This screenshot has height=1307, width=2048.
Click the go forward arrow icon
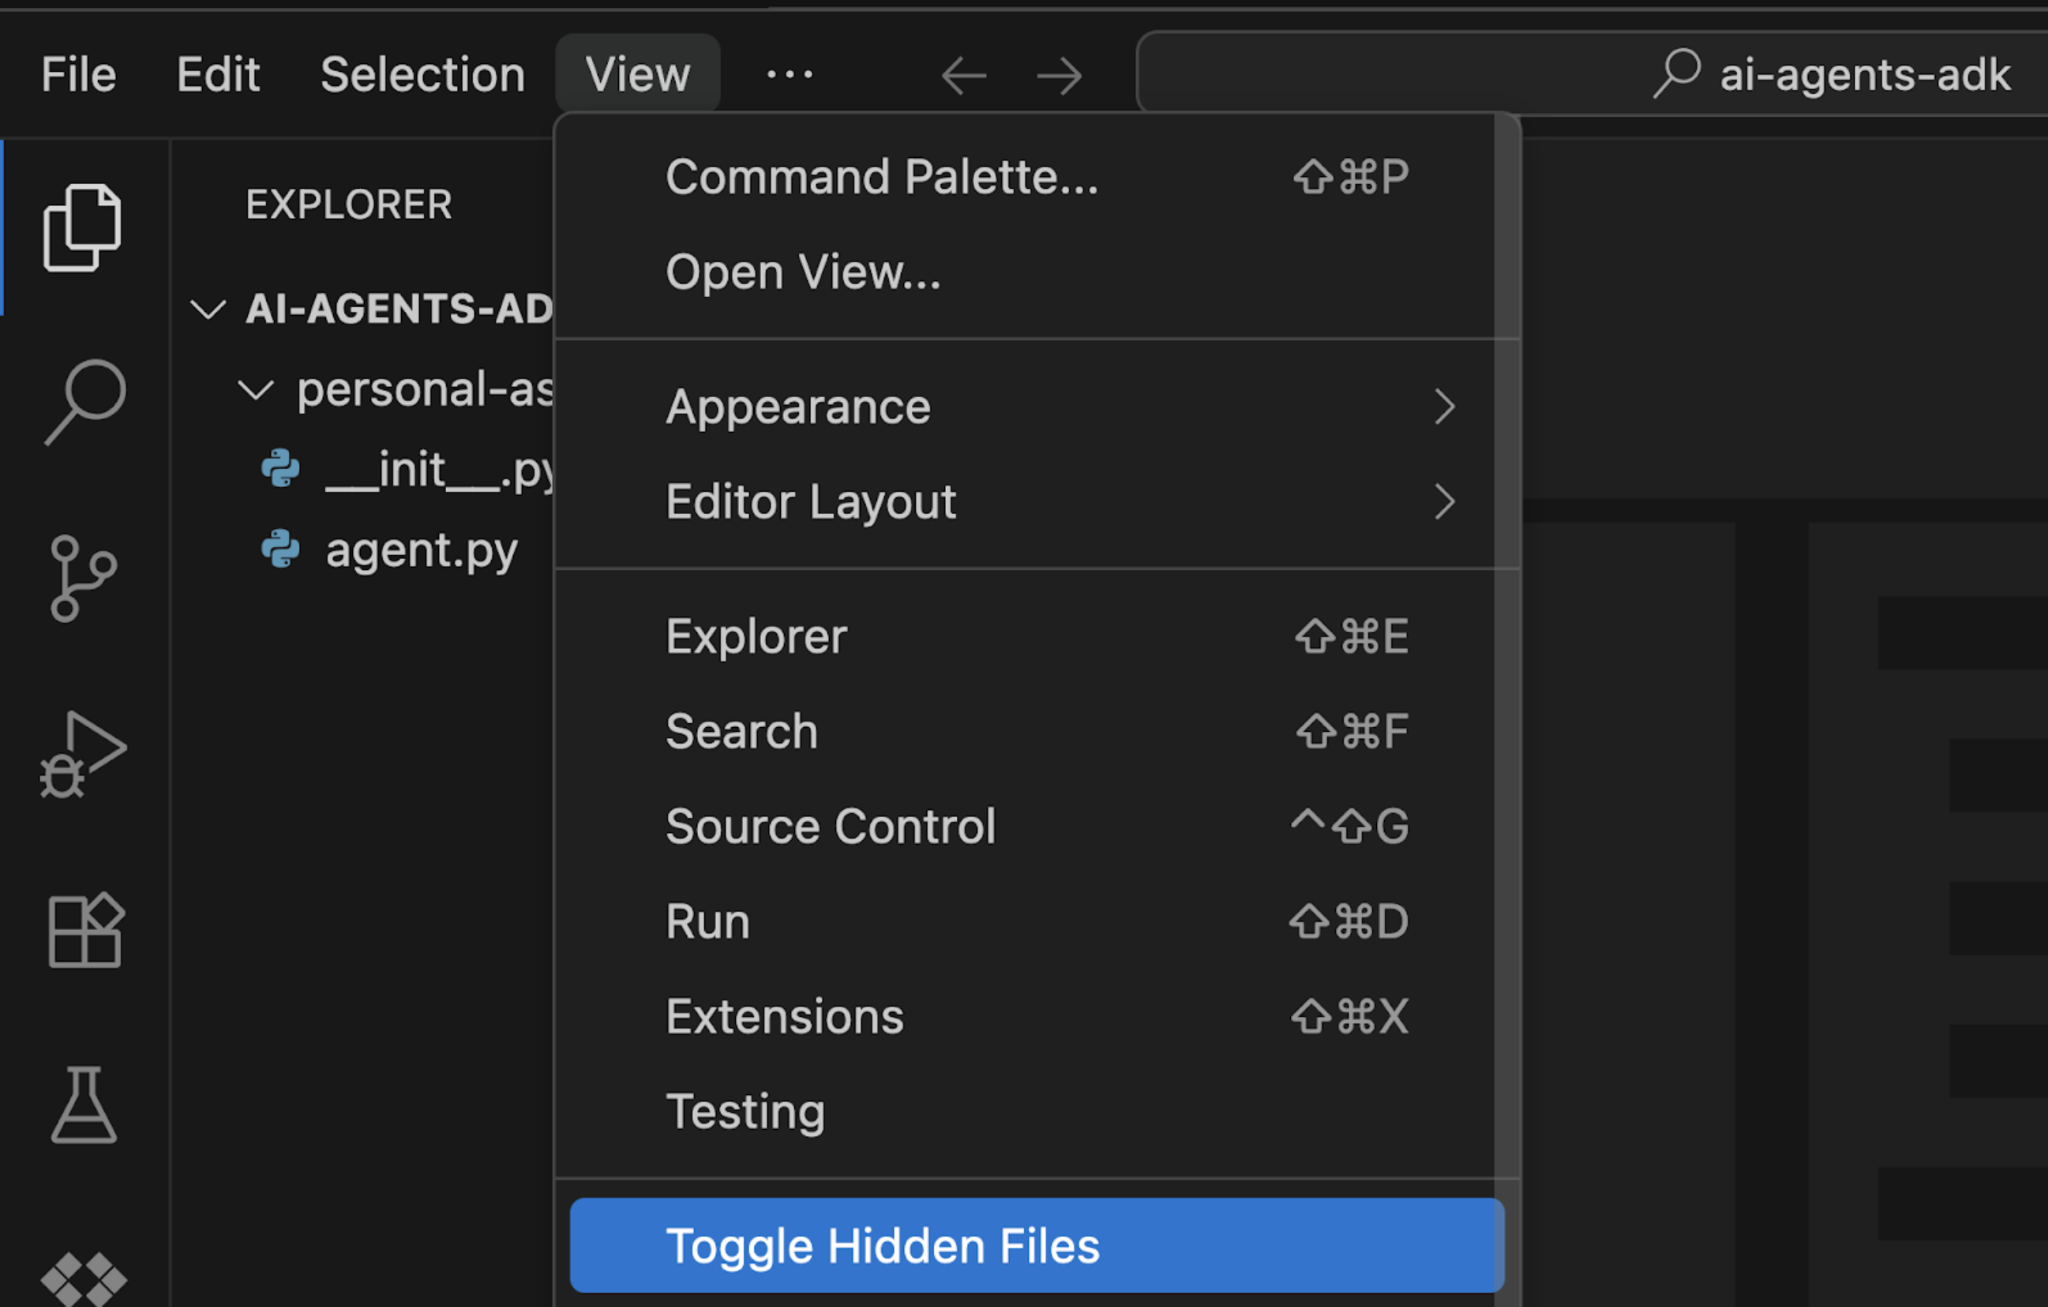pyautogui.click(x=1059, y=75)
